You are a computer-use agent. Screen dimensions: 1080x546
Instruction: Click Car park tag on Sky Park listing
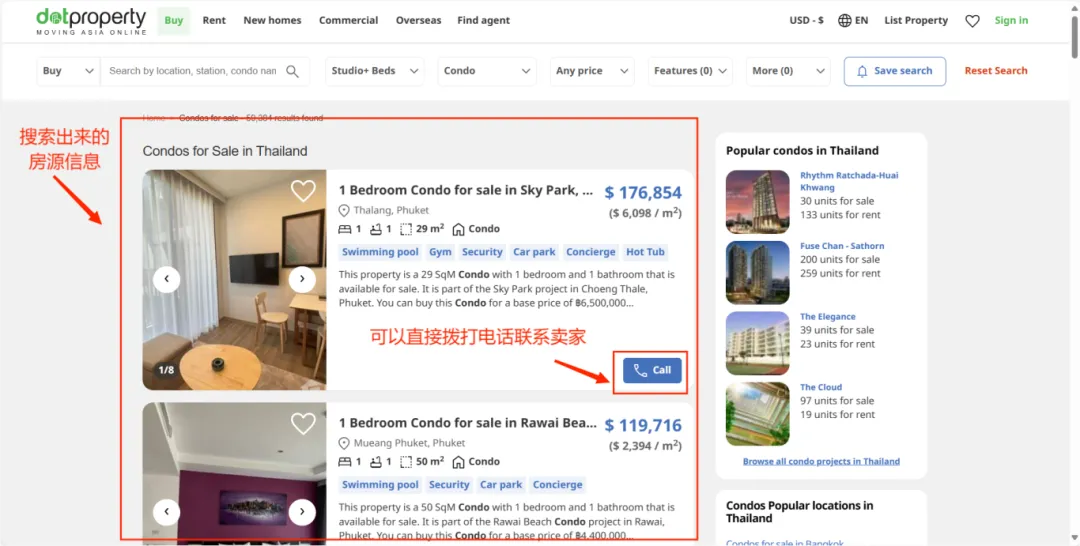click(534, 252)
